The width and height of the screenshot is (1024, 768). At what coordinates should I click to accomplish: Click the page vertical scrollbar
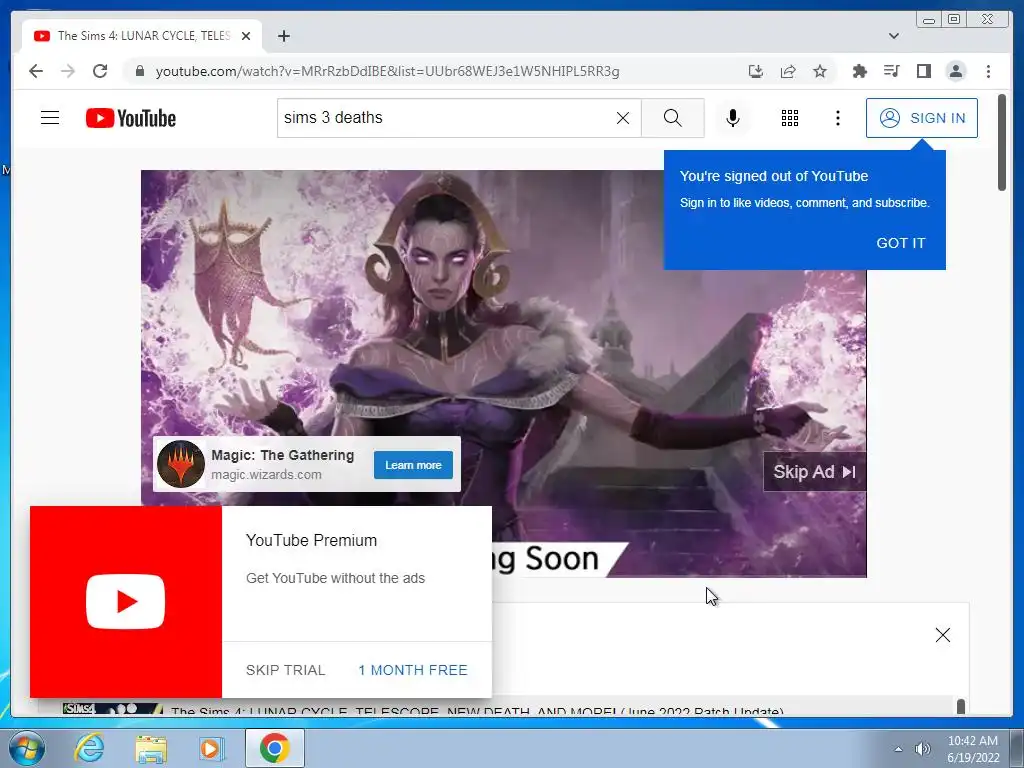tap(1002, 142)
